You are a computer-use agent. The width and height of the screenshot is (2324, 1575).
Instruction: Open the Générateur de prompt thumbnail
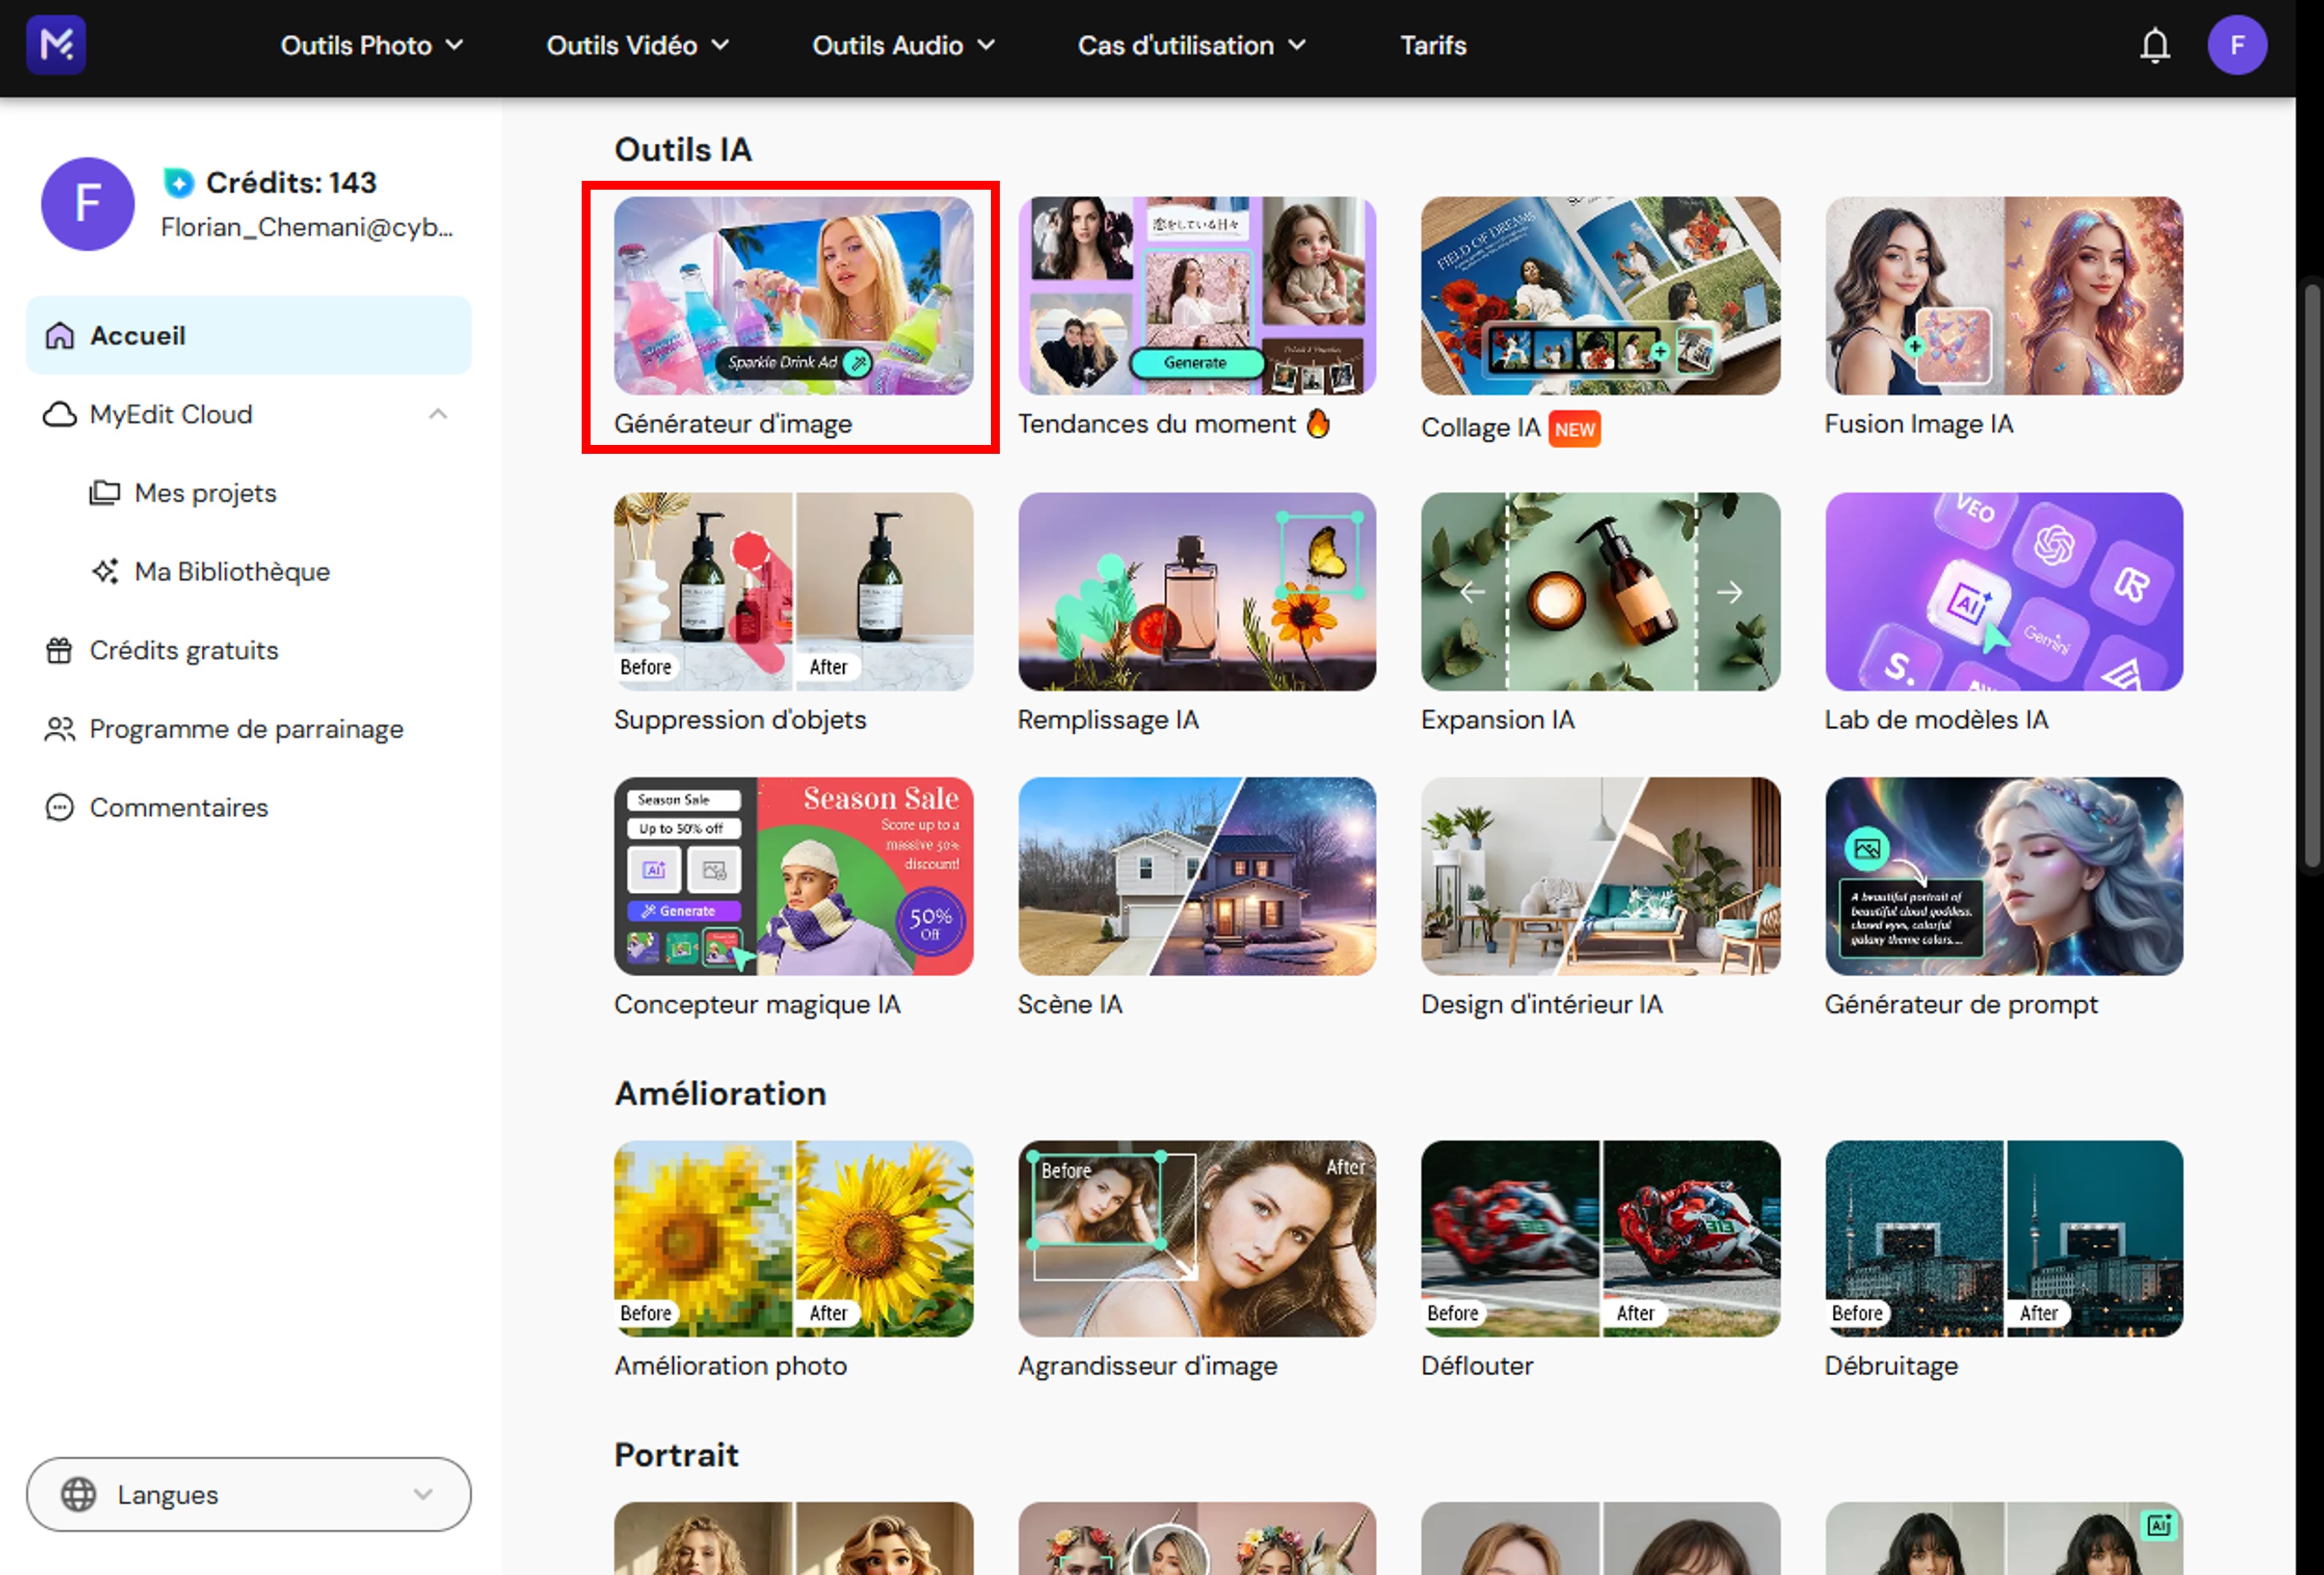pyautogui.click(x=2004, y=876)
